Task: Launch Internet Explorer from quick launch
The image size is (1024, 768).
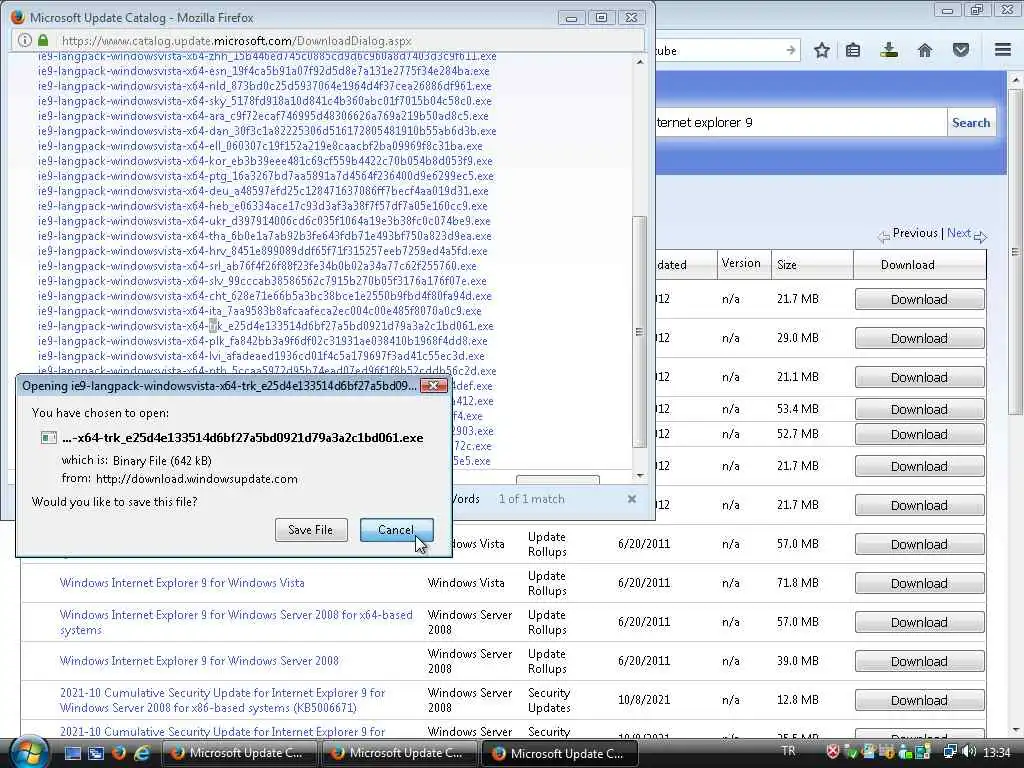Action: click(x=141, y=753)
